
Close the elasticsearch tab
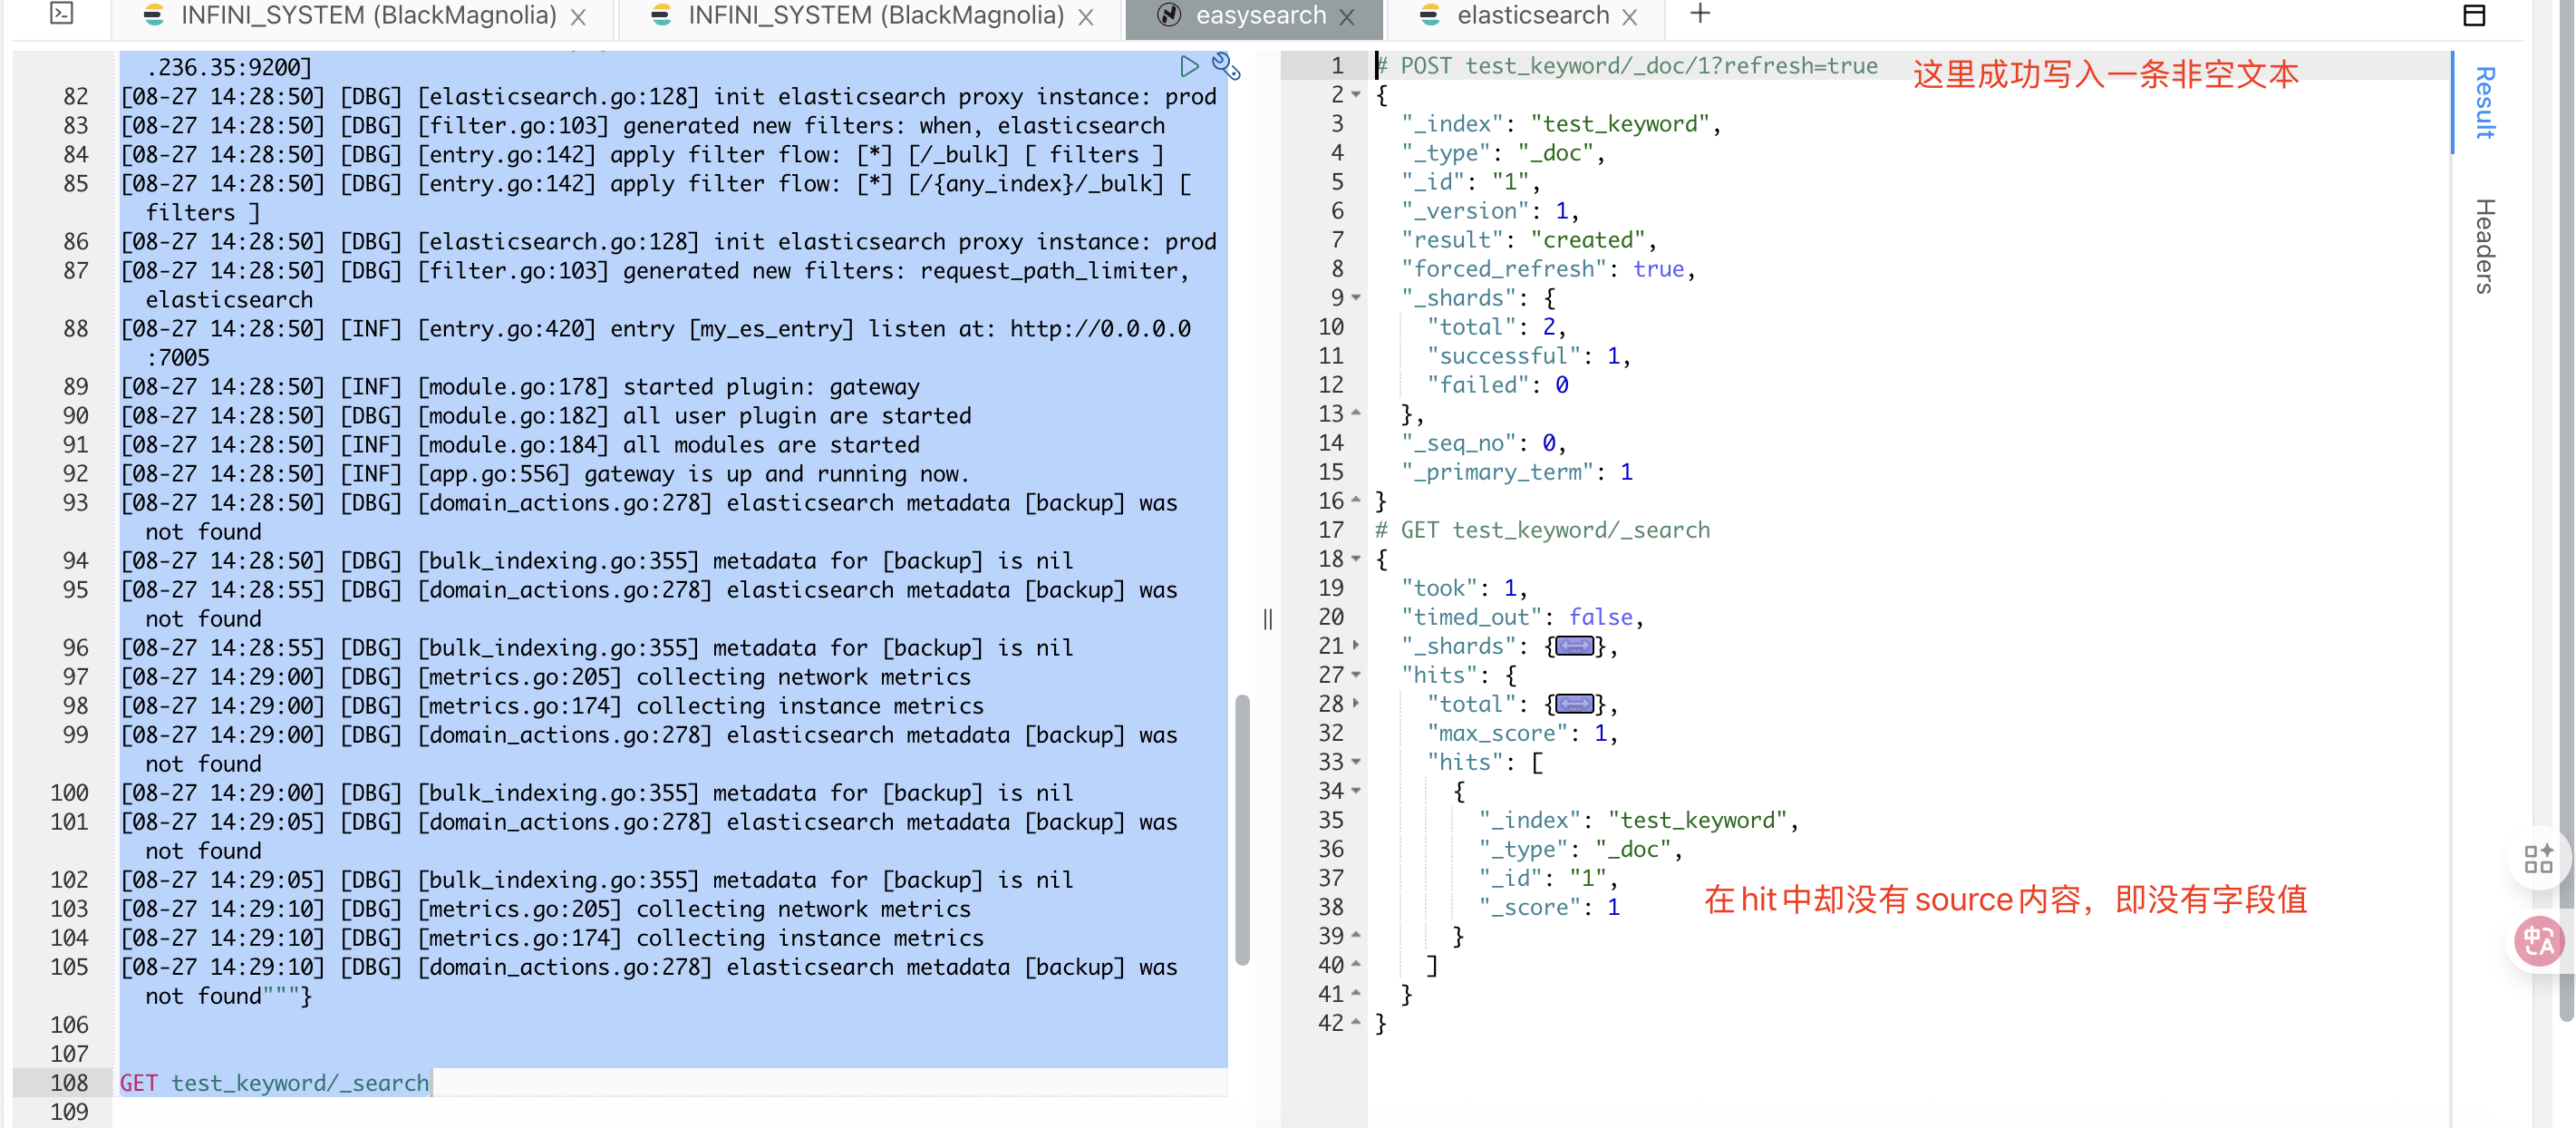[1629, 15]
